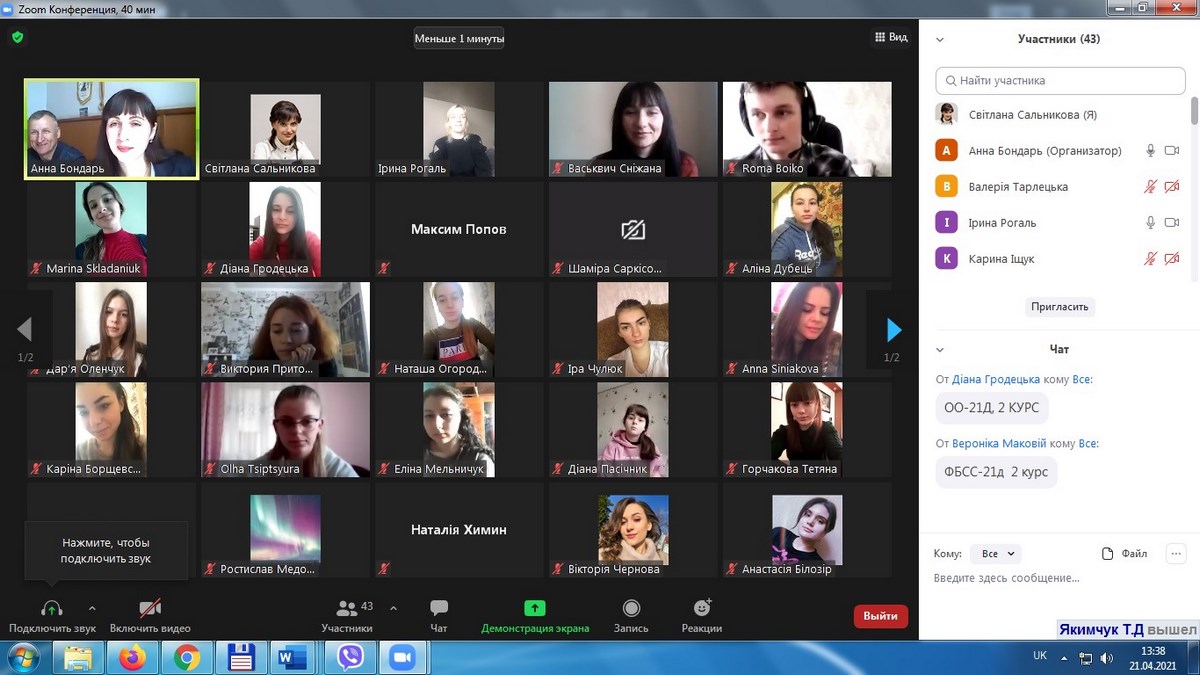This screenshot has width=1200, height=675.
Task: Open the chat recipient dropdown
Action: tap(997, 553)
